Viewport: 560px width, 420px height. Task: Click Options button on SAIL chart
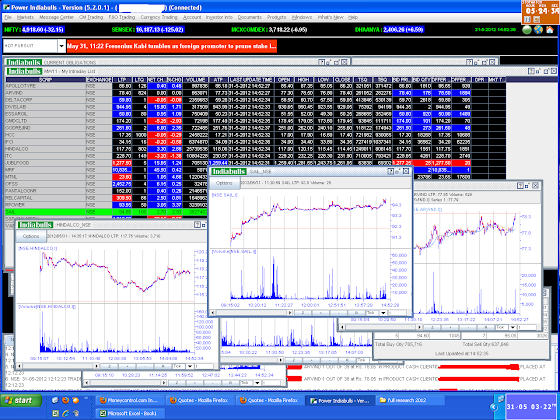(224, 183)
